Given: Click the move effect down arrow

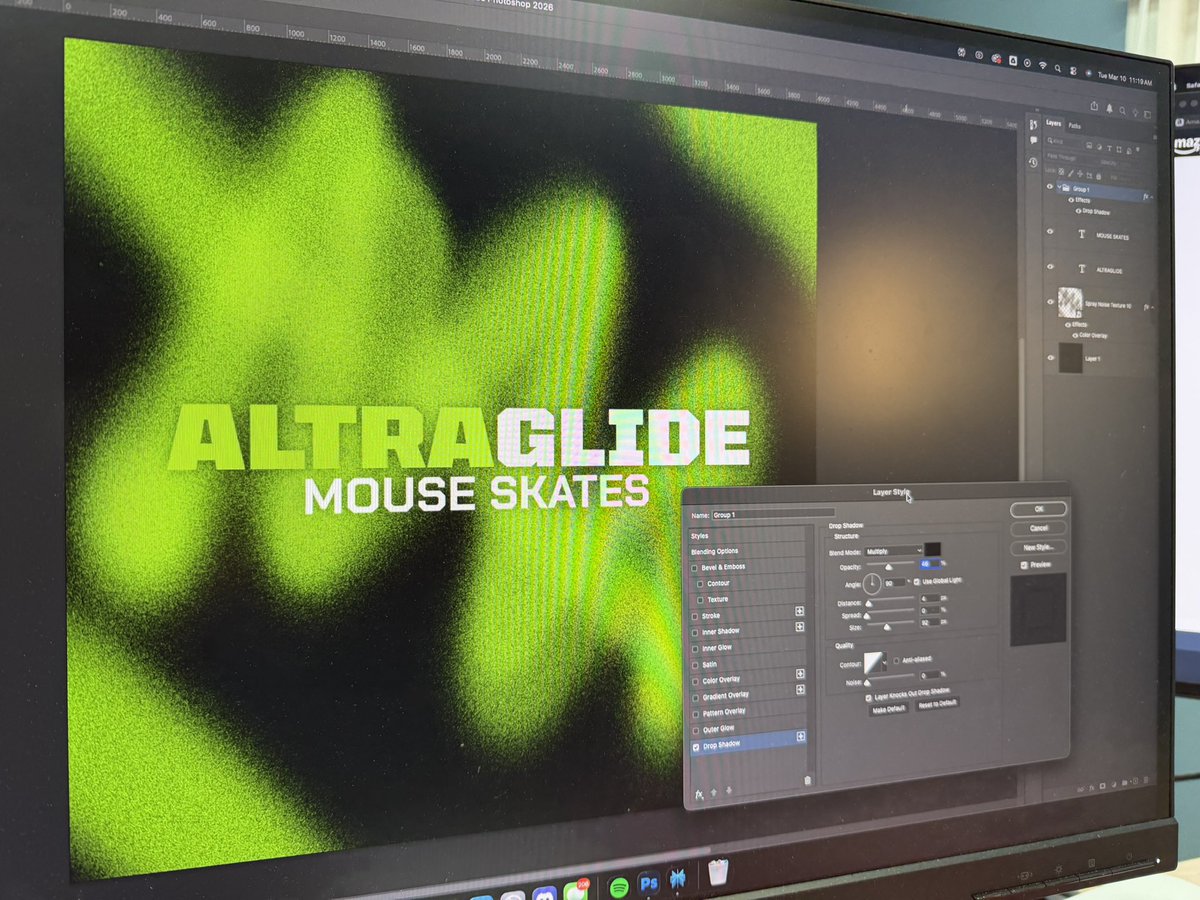Looking at the screenshot, I should (729, 790).
